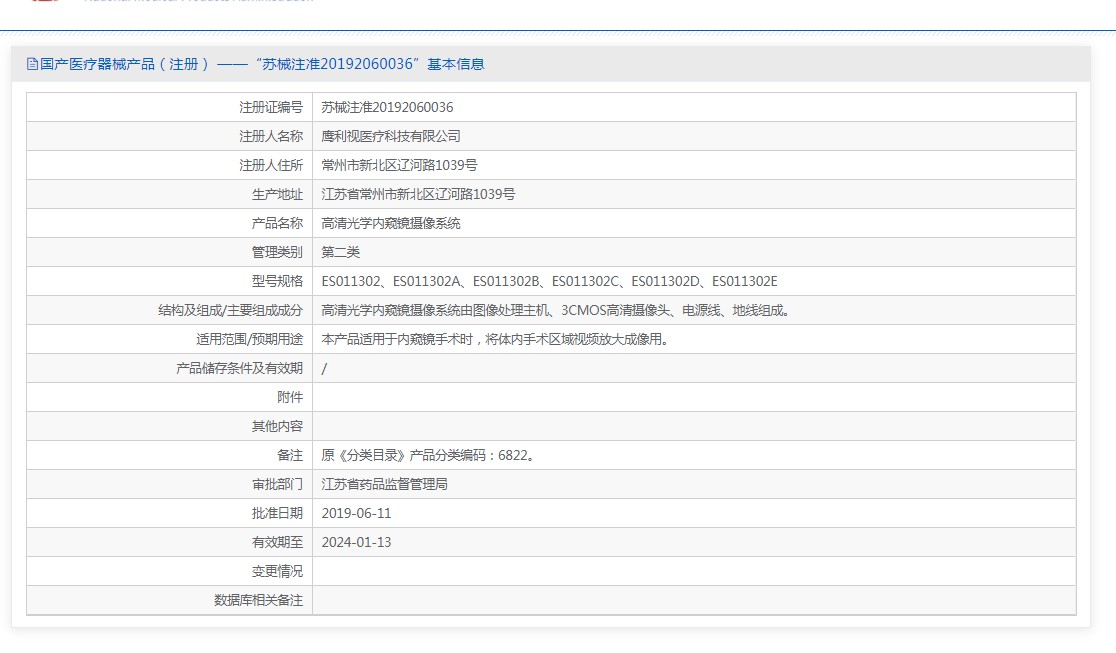Click the 数据库相关备注 row label

259,600
